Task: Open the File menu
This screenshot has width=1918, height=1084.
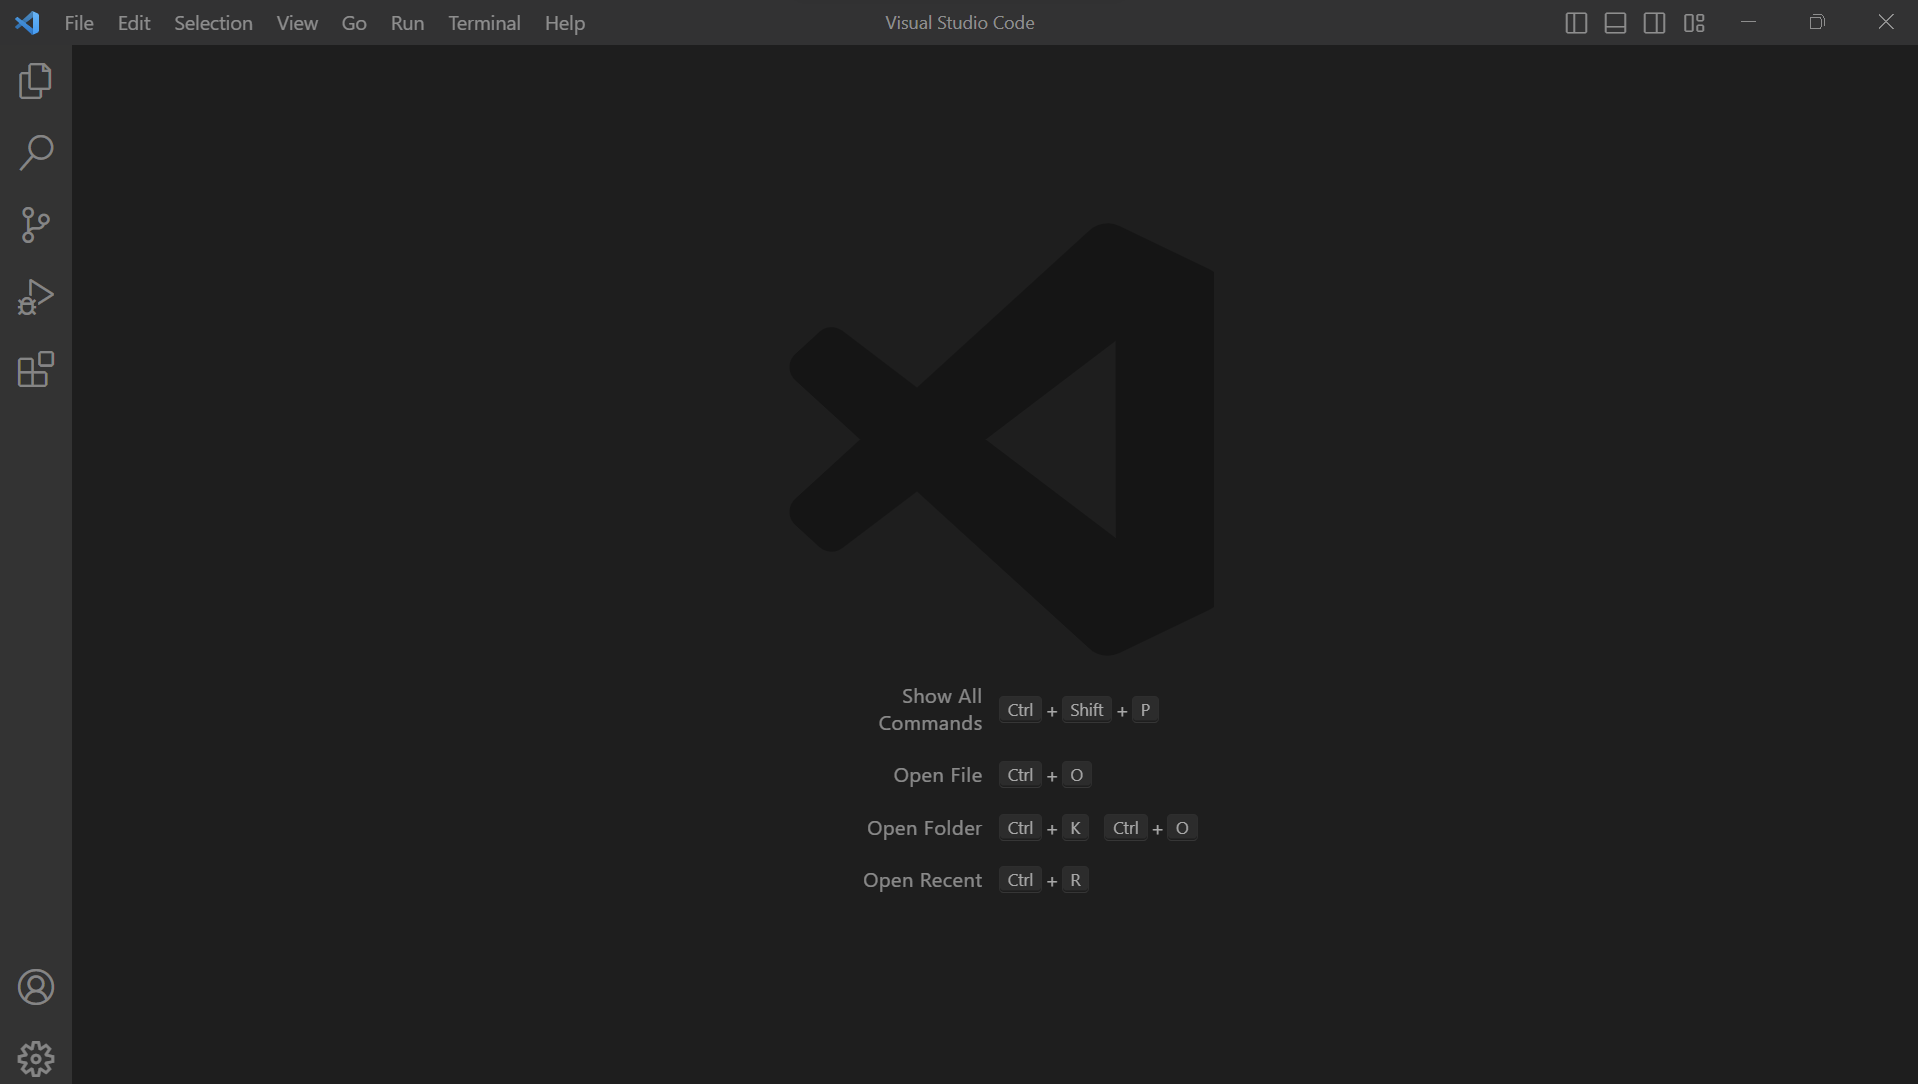Action: [79, 23]
